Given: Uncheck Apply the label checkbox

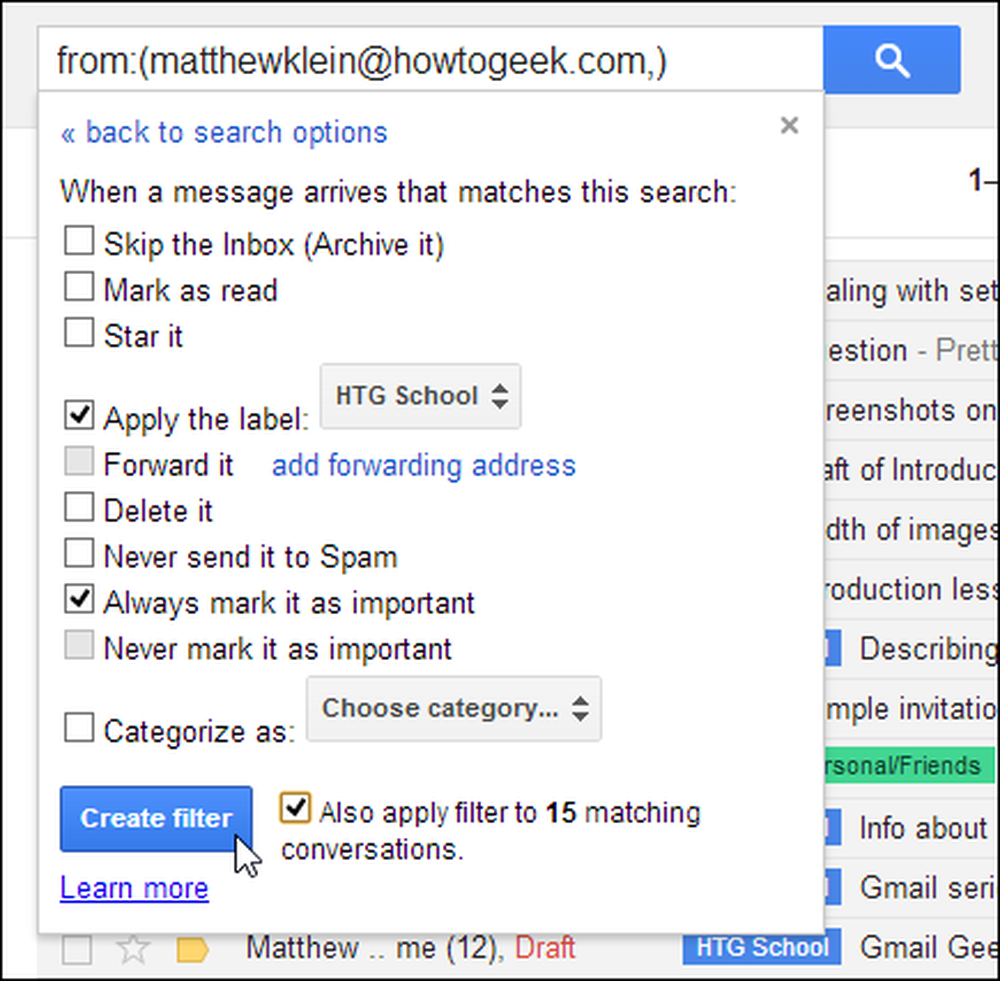Looking at the screenshot, I should (79, 415).
